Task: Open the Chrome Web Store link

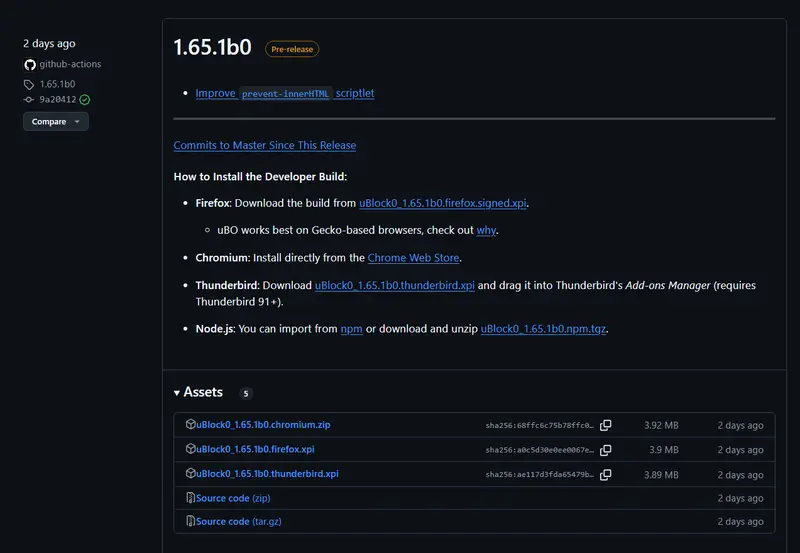Action: pos(413,258)
